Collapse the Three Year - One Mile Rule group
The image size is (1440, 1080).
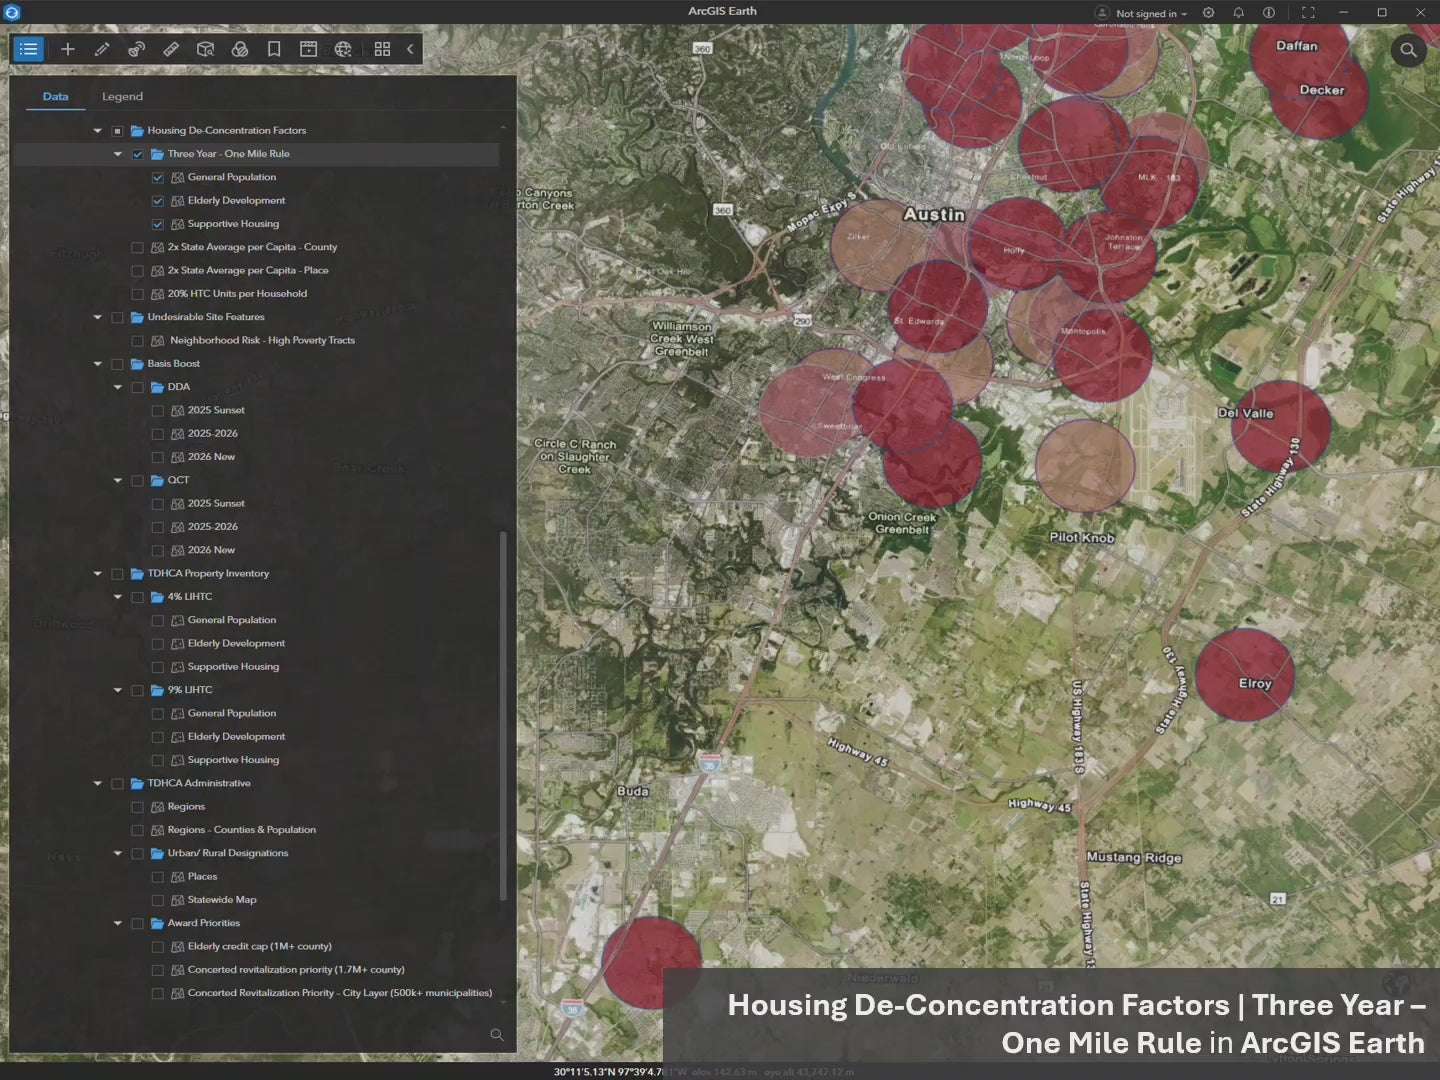[x=117, y=154]
